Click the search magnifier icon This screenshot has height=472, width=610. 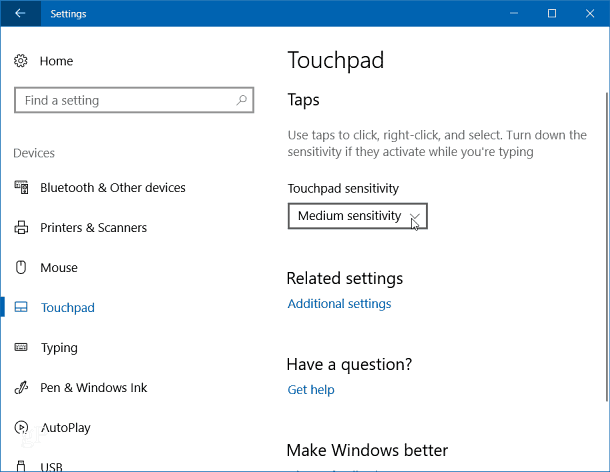[x=242, y=100]
